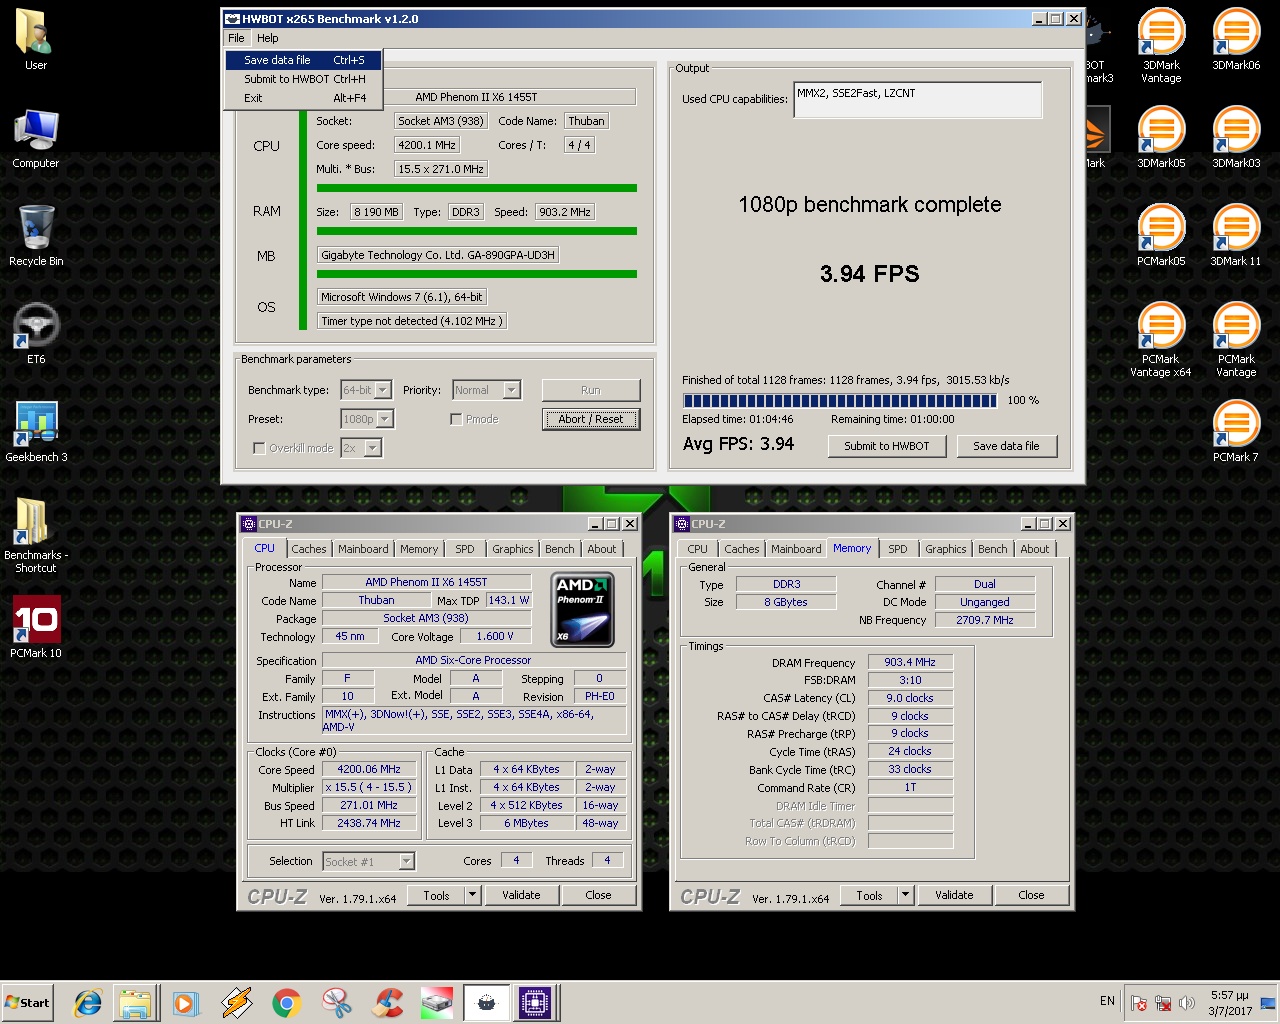Choose Save data file menu entry
The image size is (1280, 1024).
tap(303, 60)
